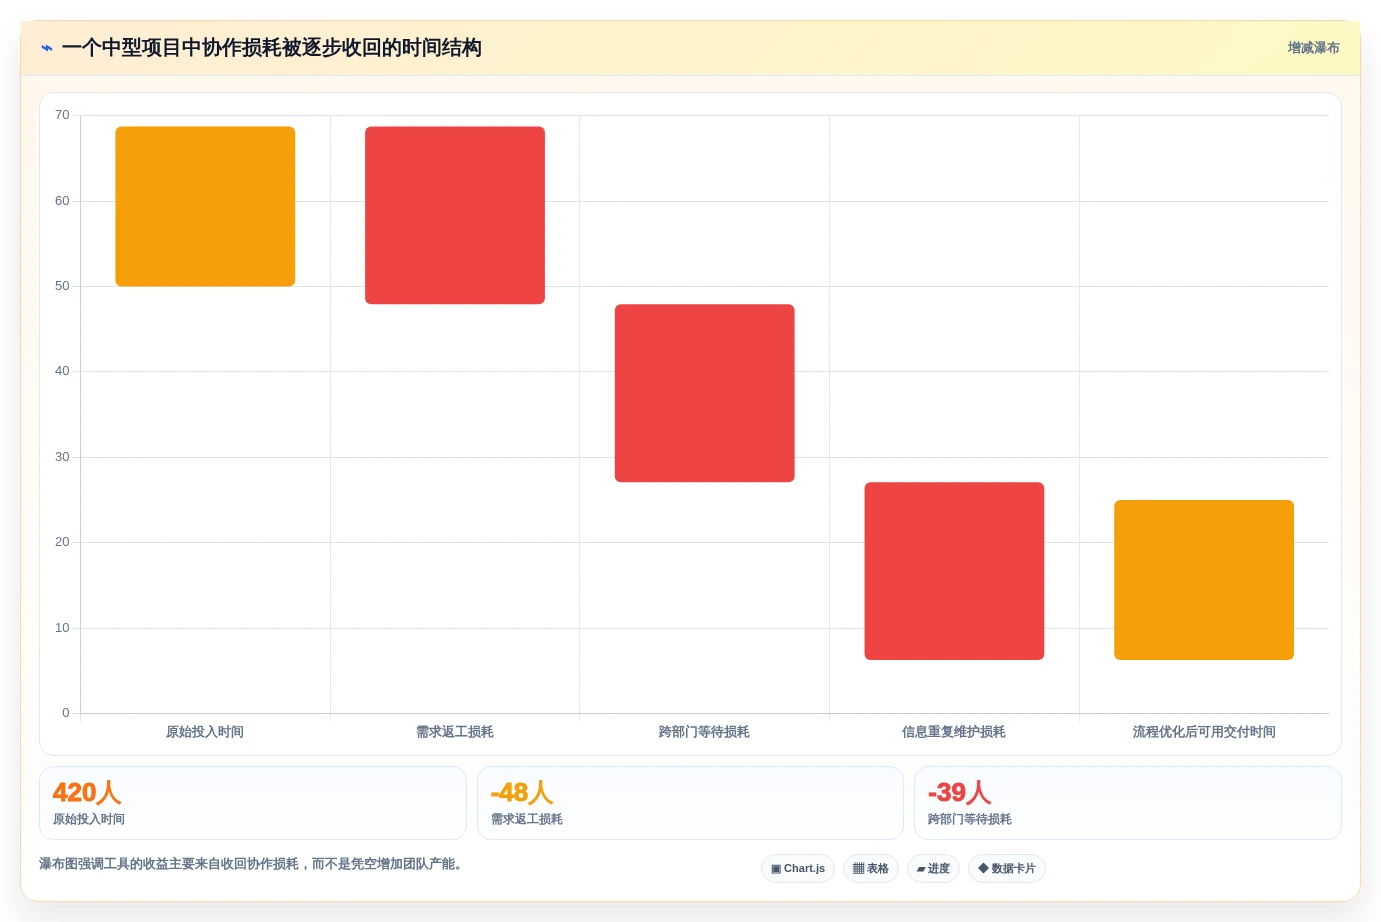Click axis label 跨部门等待损耗
Viewport: 1381px width, 922px height.
704,732
